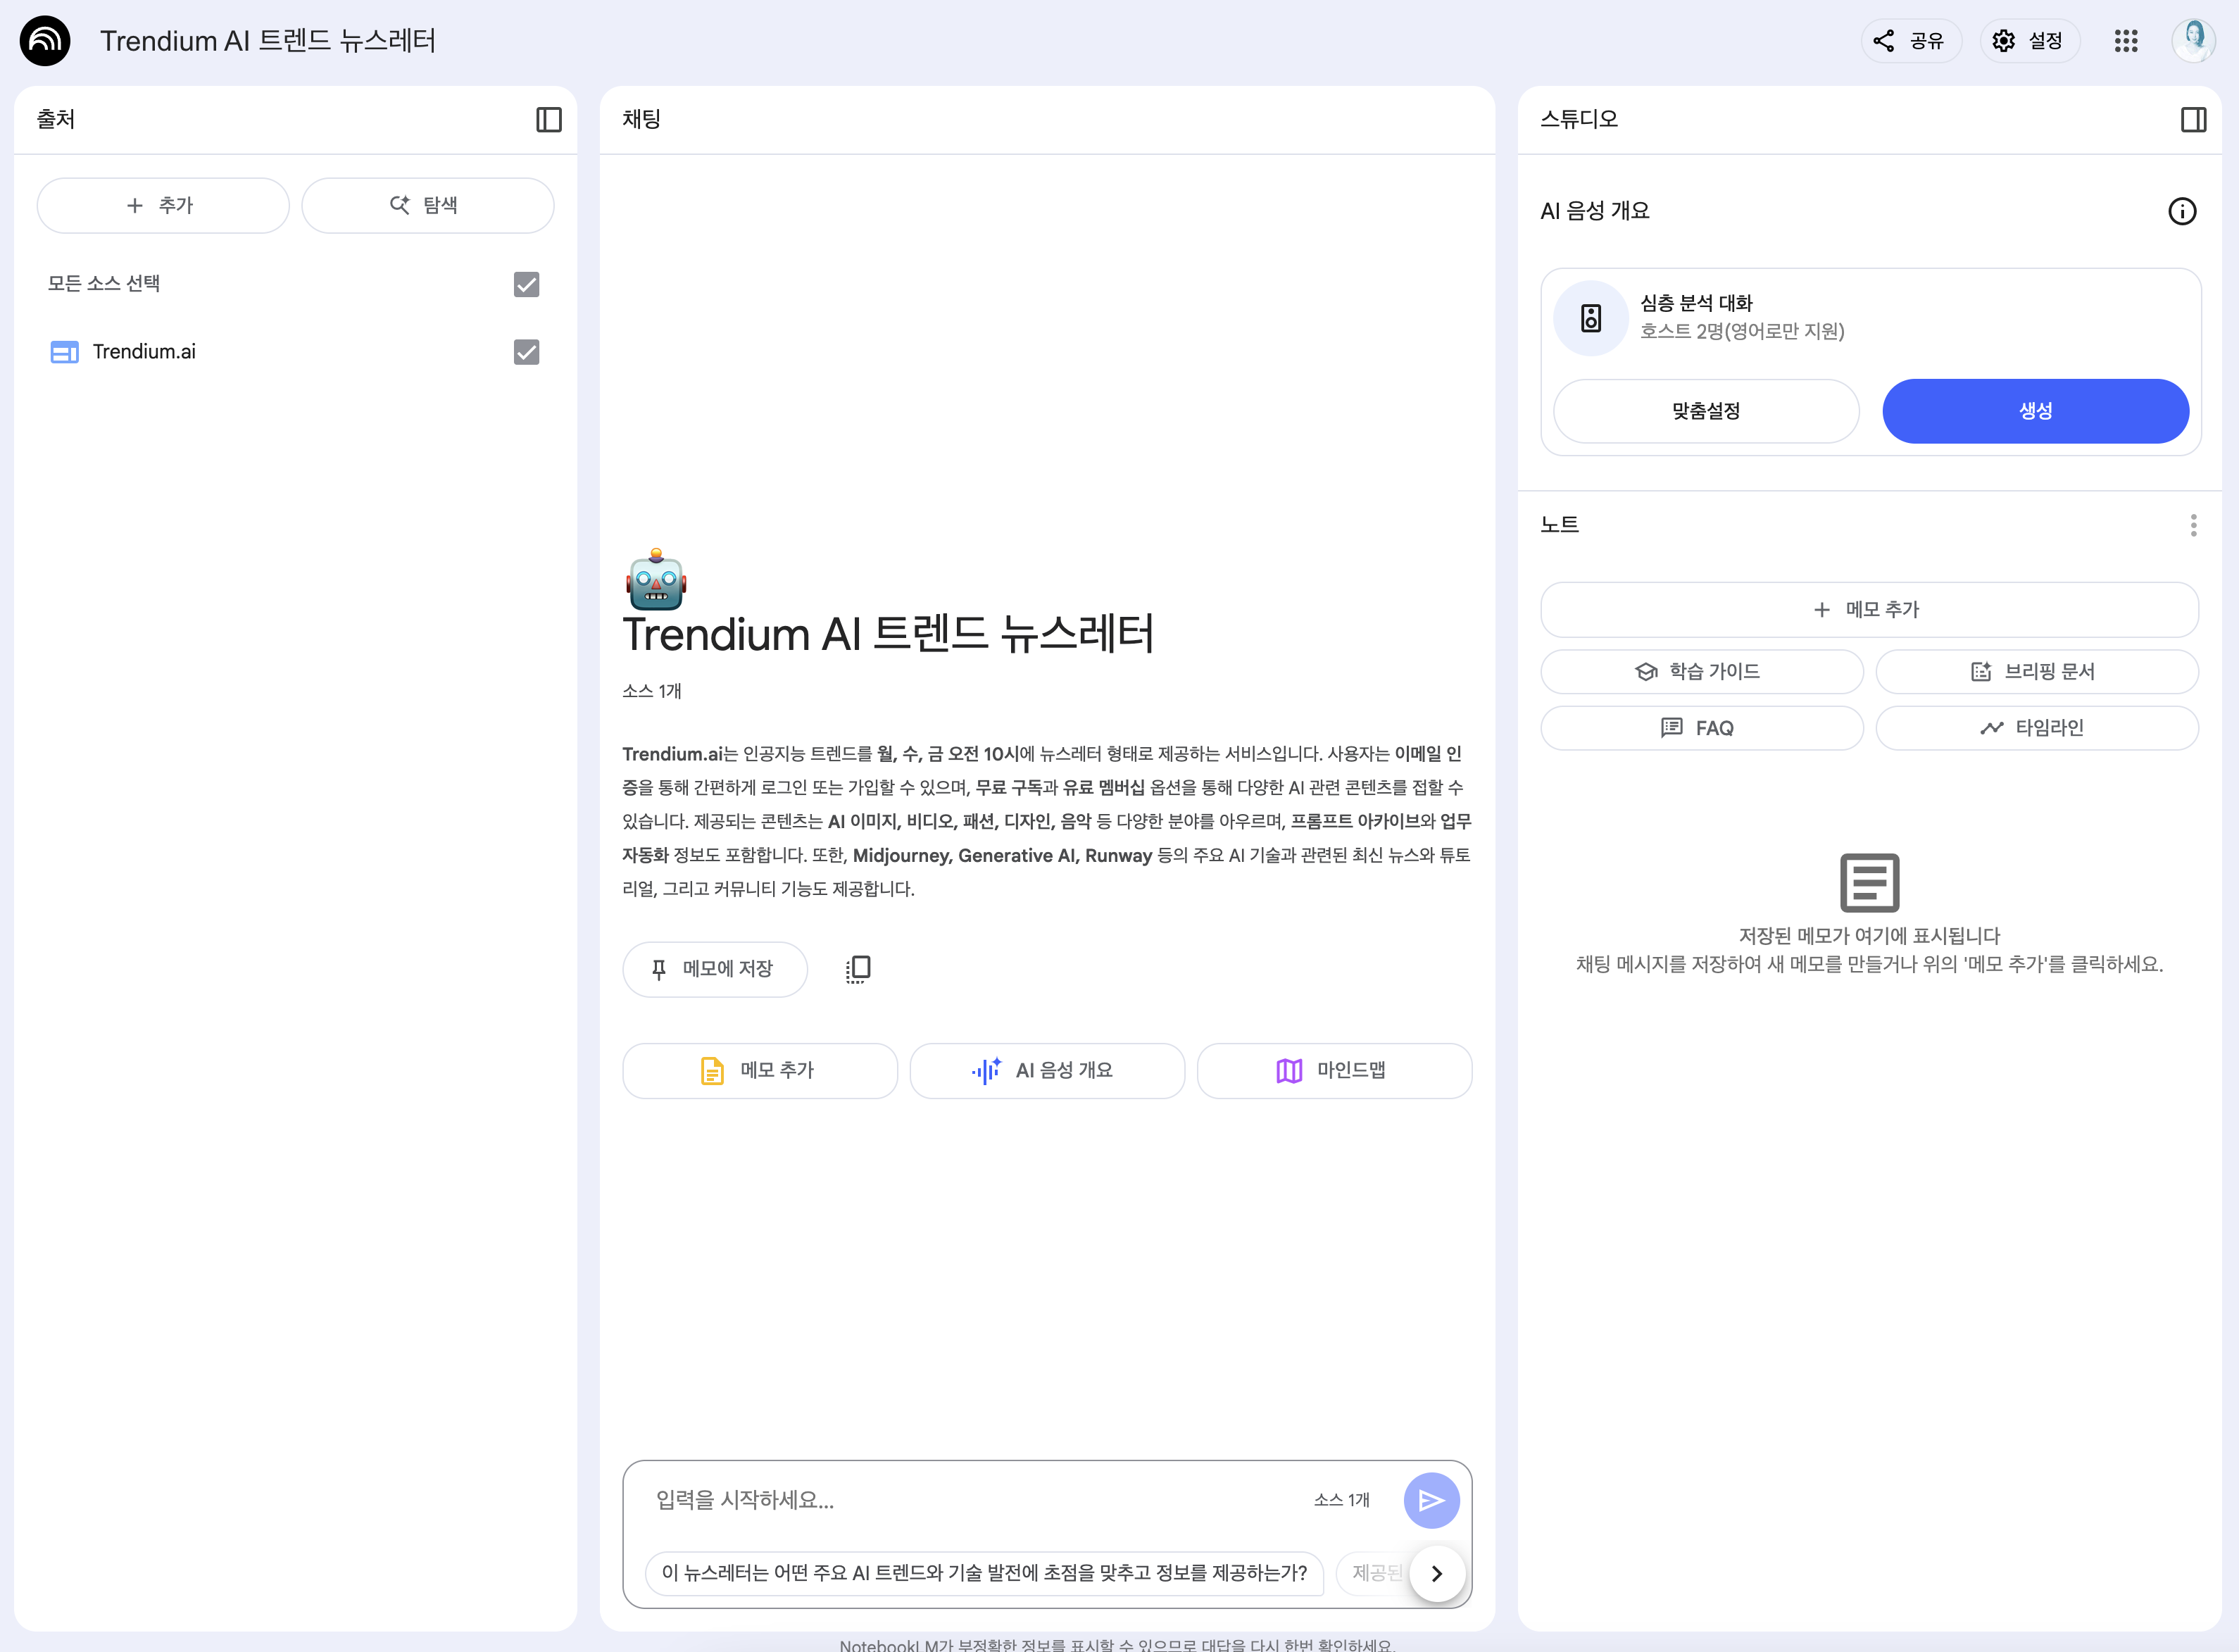Click the notebook title in header

(268, 41)
